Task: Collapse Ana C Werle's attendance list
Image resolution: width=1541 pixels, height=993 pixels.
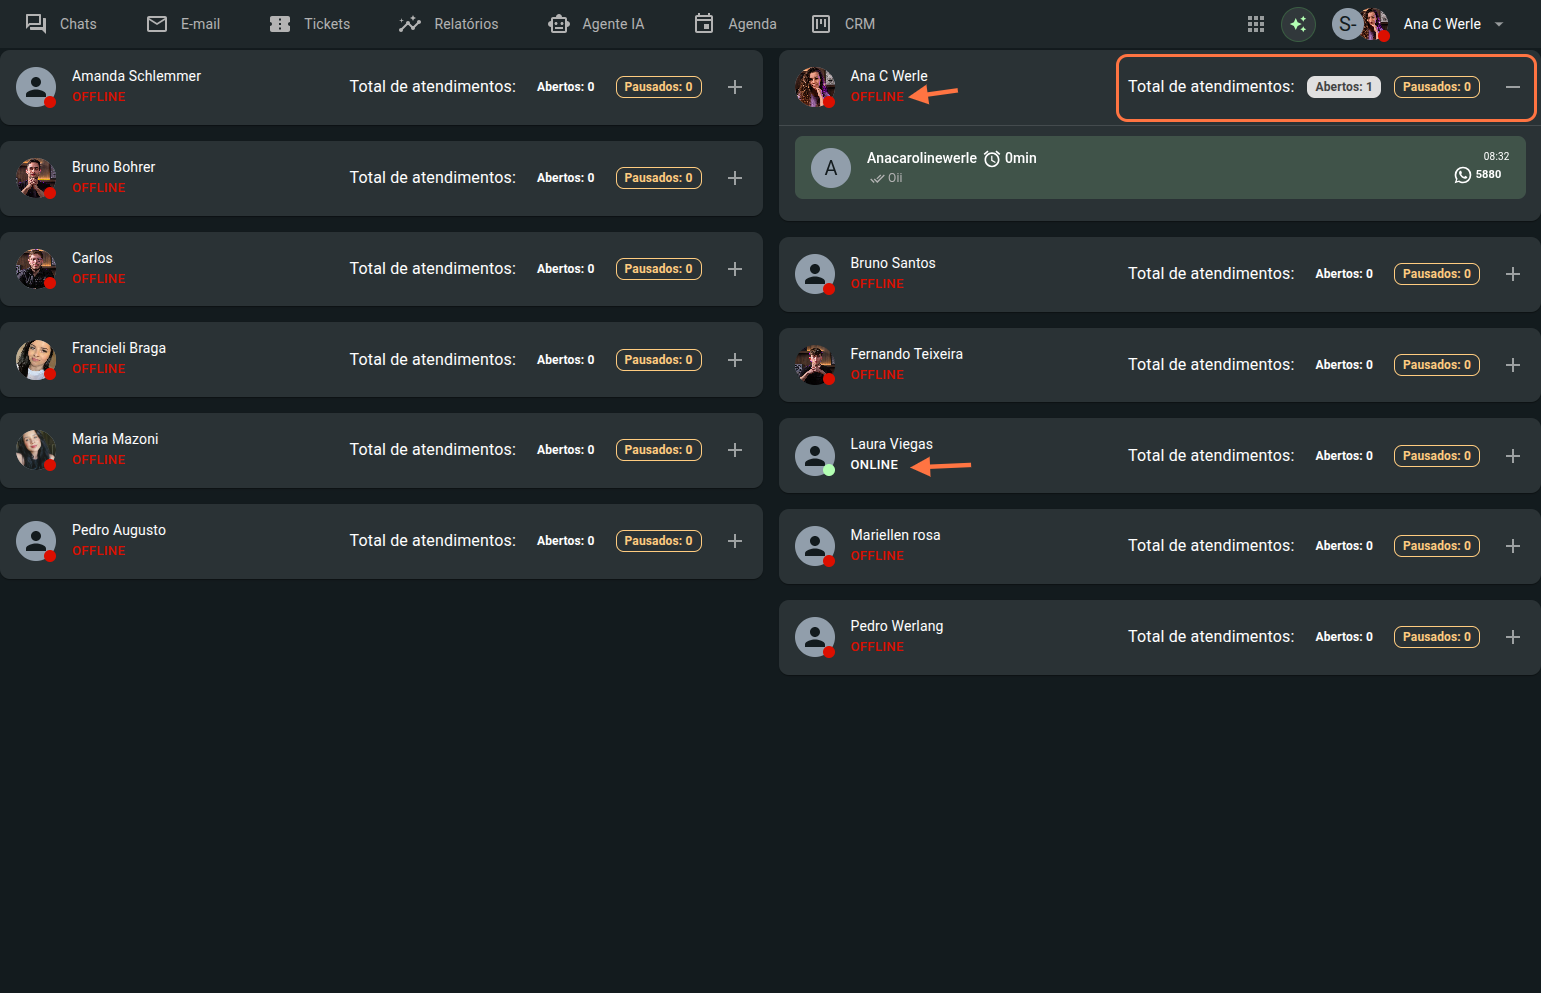Action: 1513,87
